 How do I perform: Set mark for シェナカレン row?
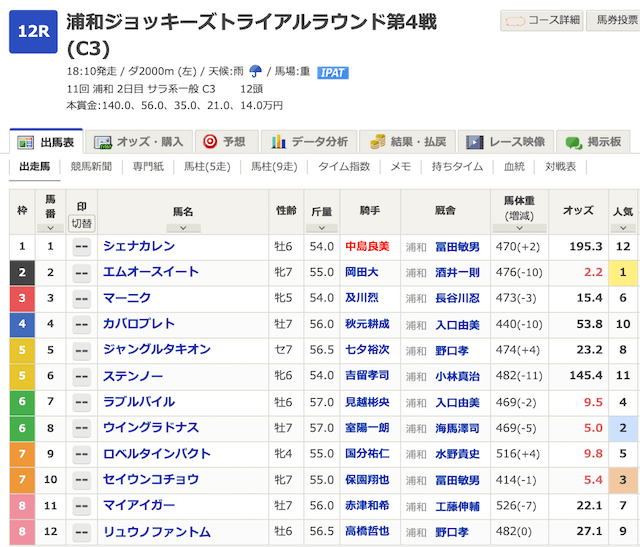[x=82, y=247]
